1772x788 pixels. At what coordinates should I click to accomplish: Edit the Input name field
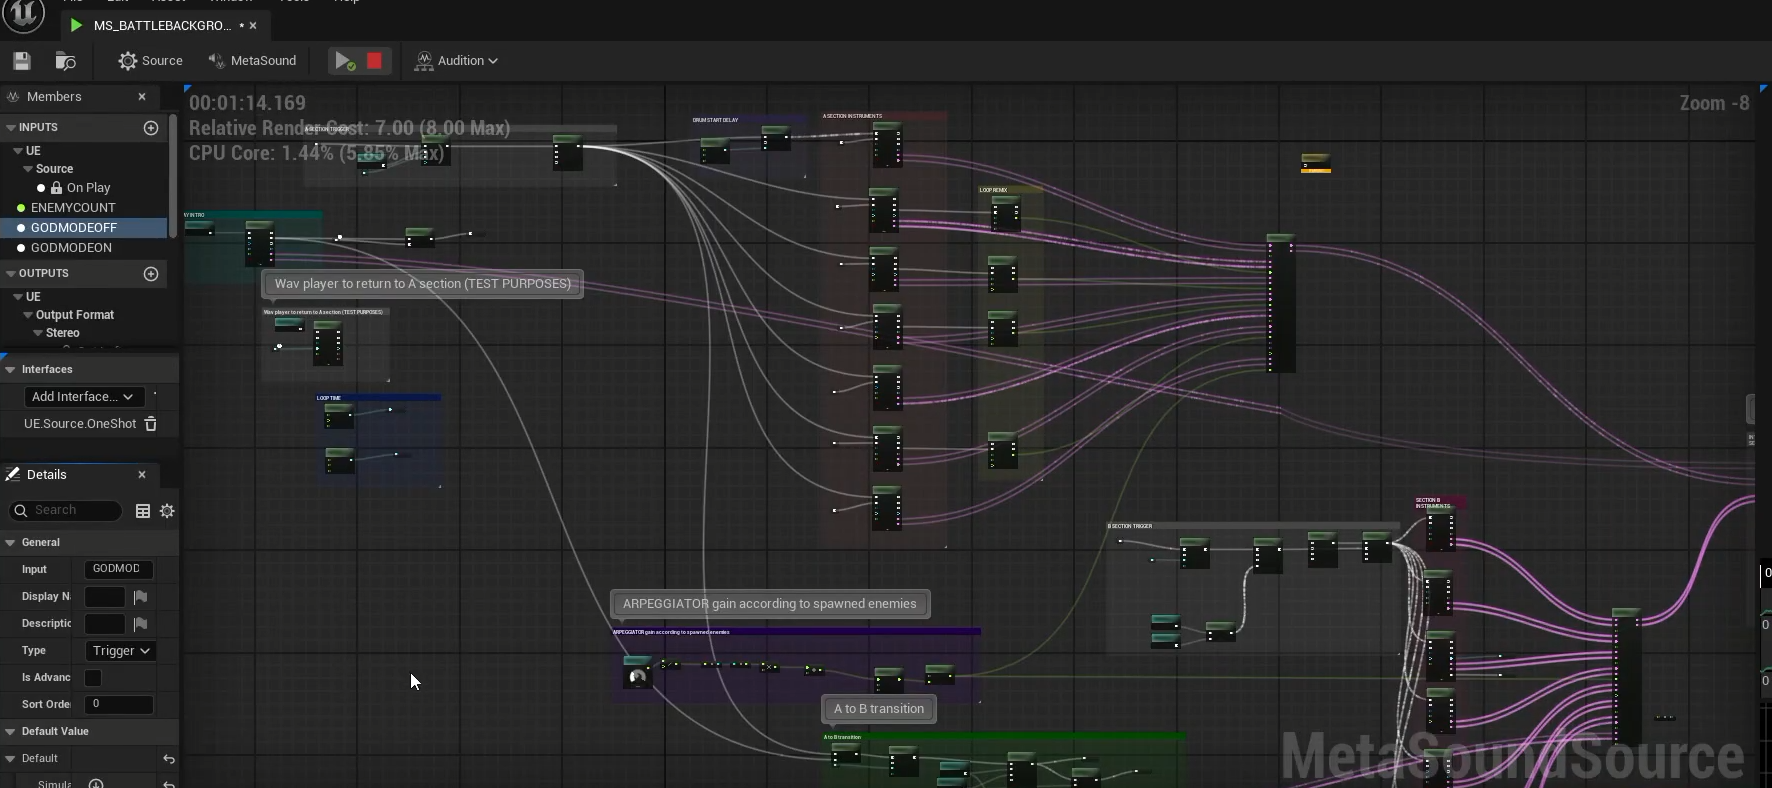(x=119, y=569)
